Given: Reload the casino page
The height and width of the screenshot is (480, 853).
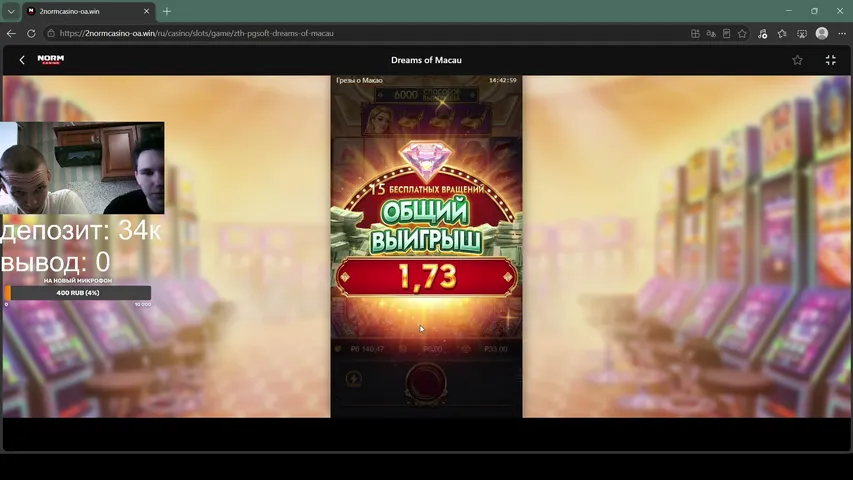Looking at the screenshot, I should coord(31,33).
